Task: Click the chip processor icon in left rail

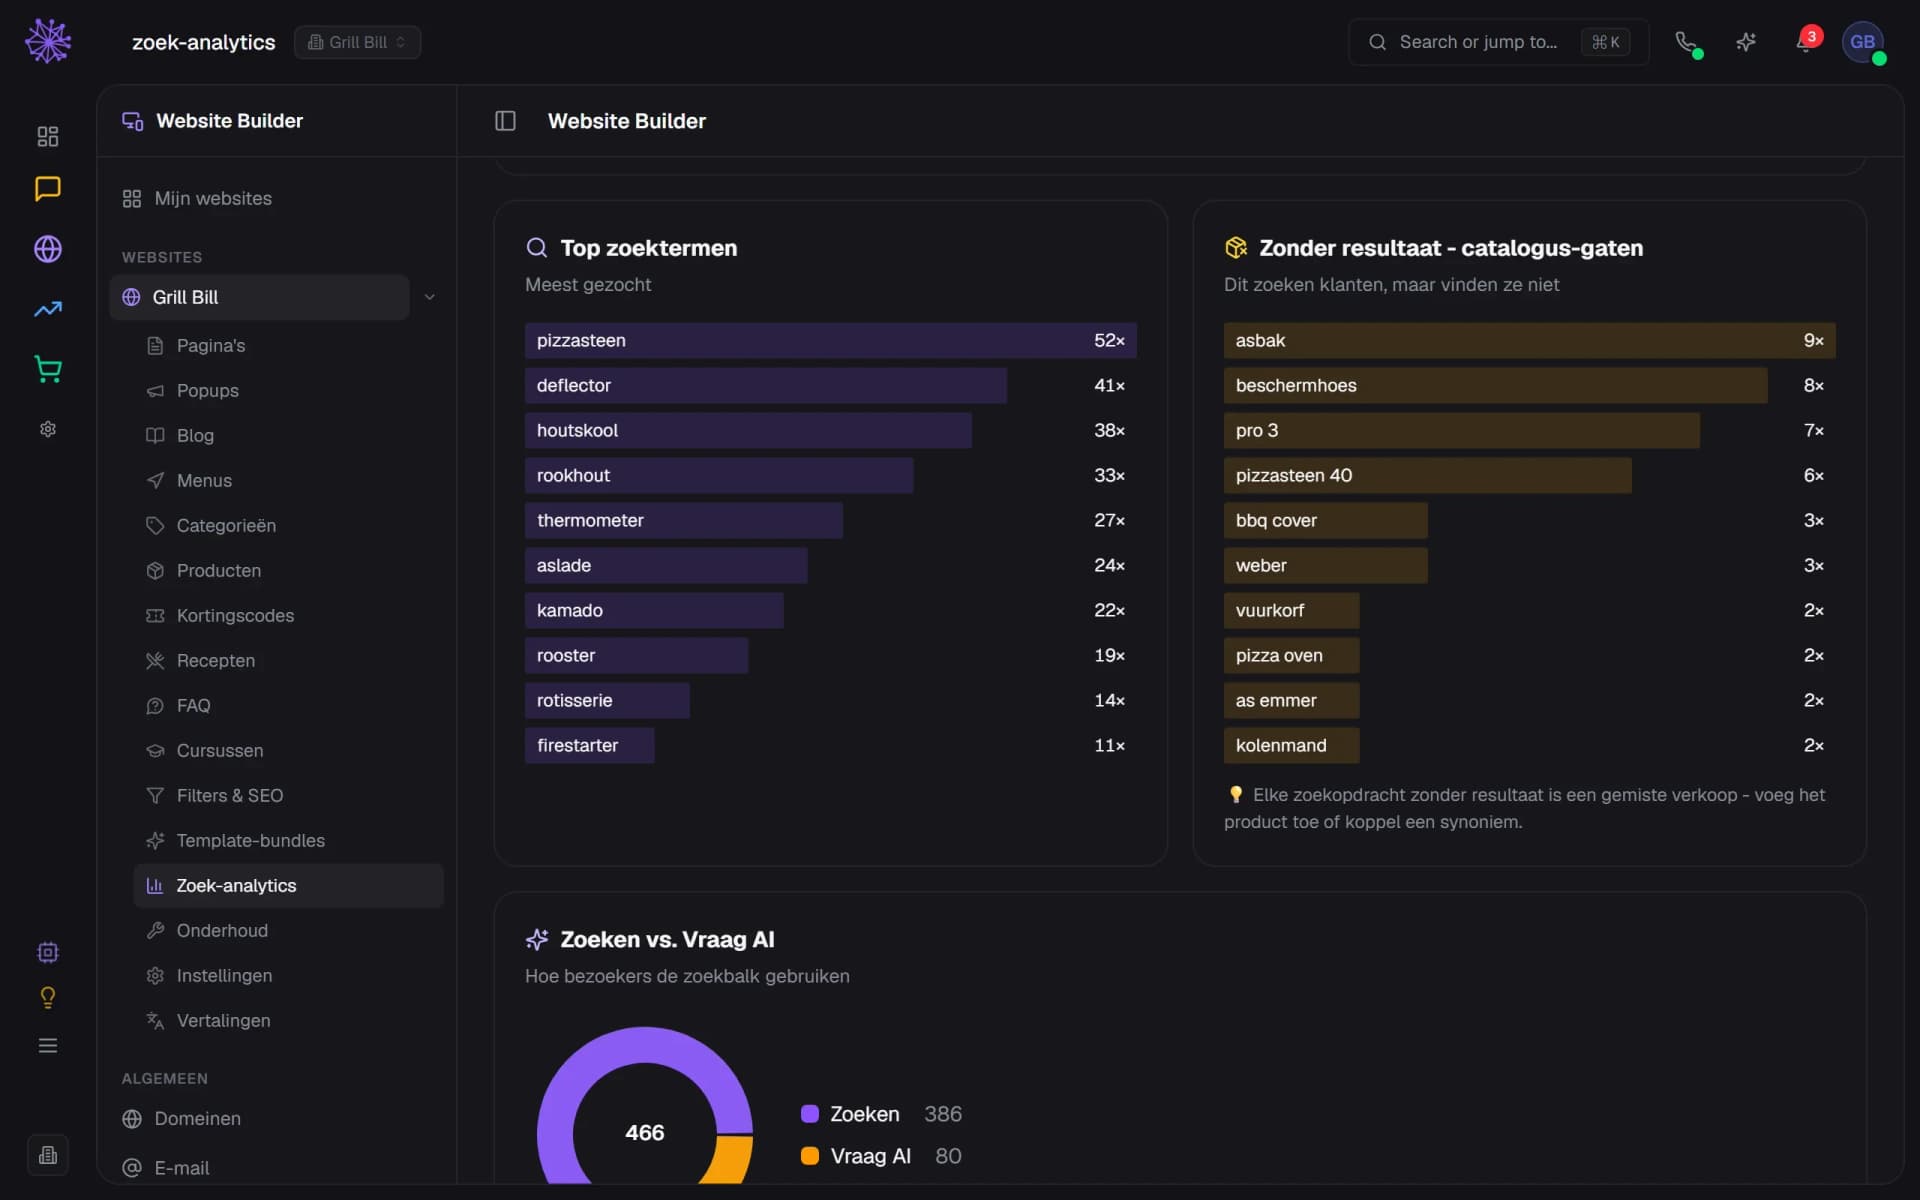Action: 48,952
